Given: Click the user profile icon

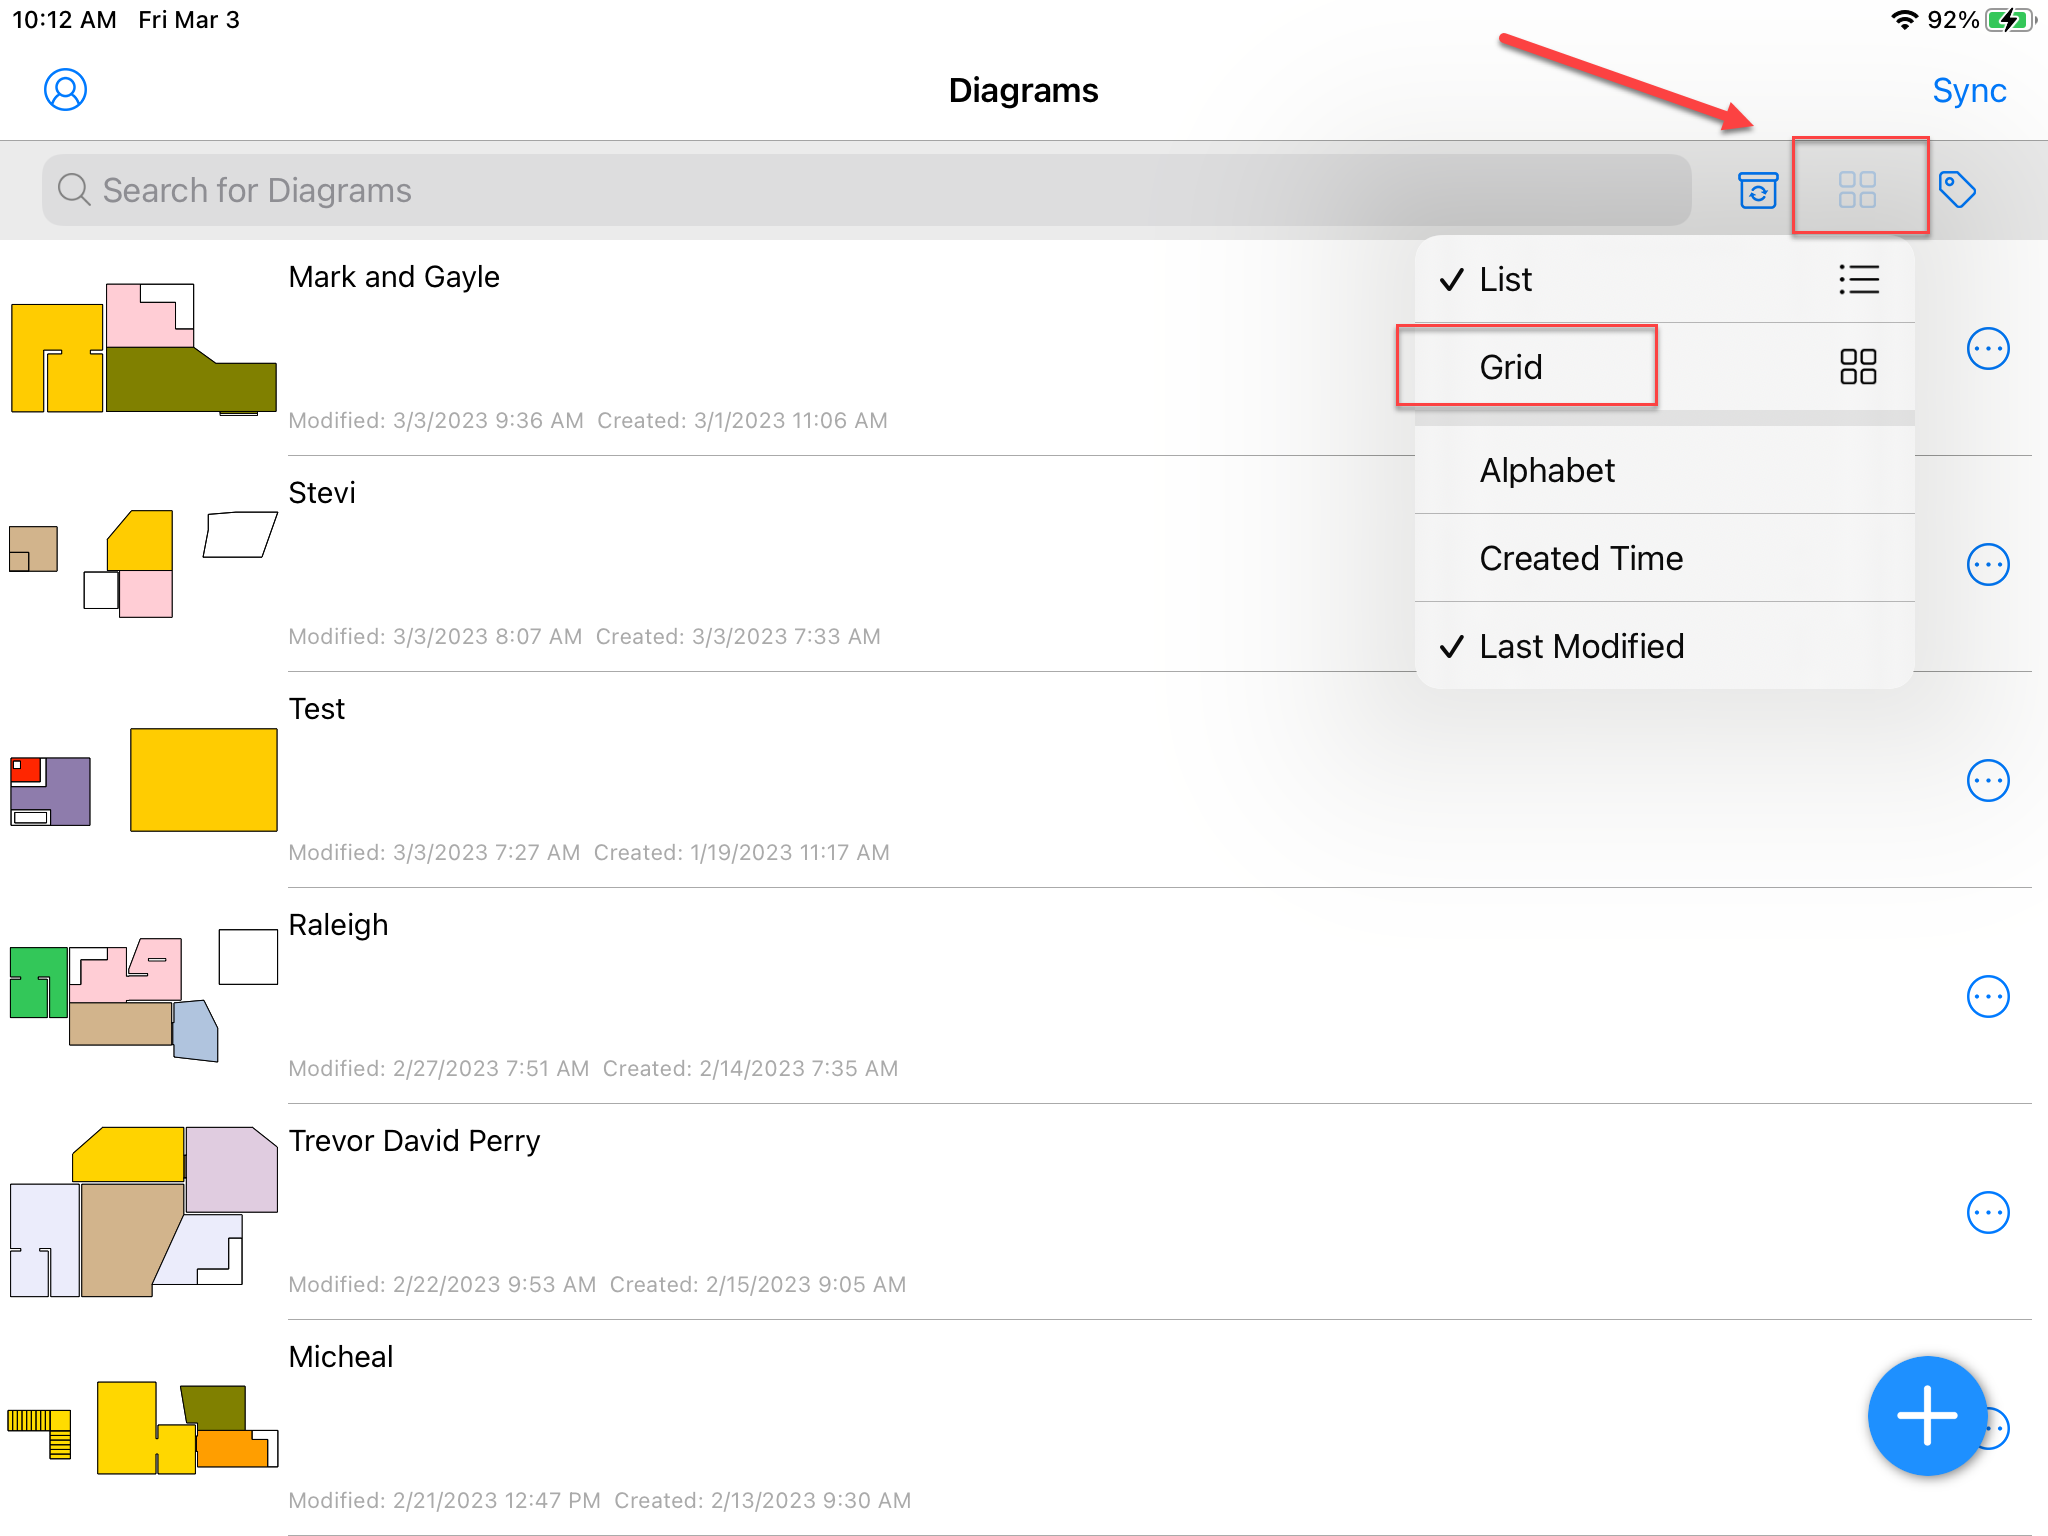Looking at the screenshot, I should tap(66, 90).
